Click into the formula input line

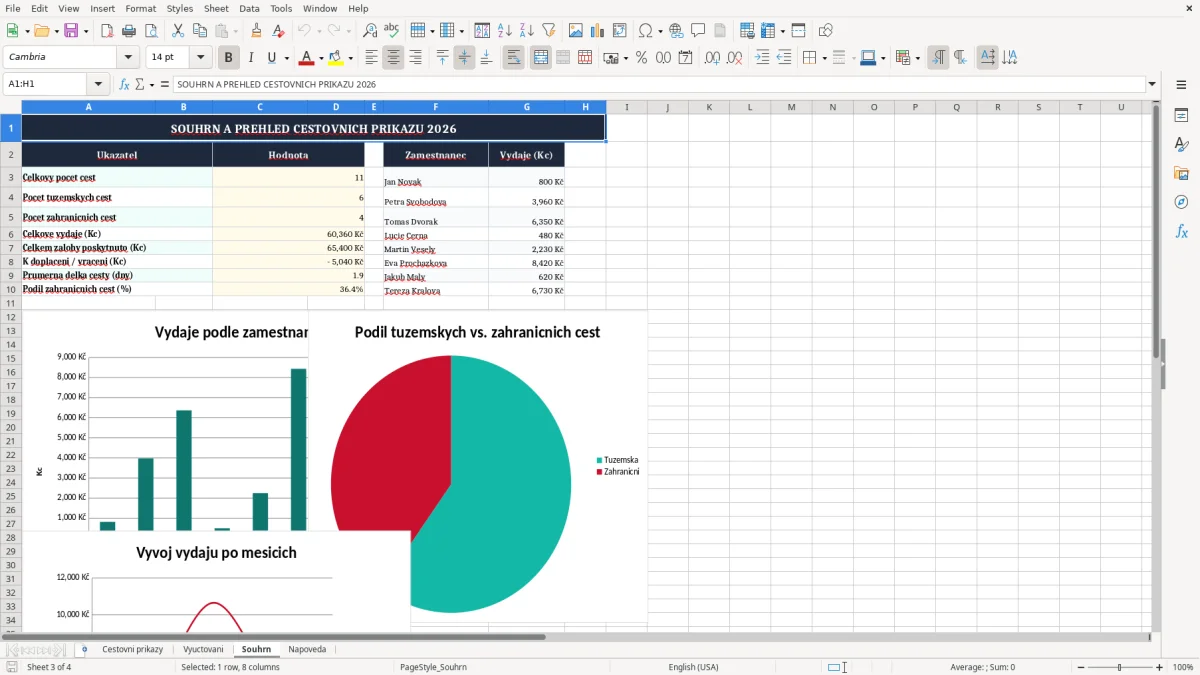pyautogui.click(x=658, y=84)
